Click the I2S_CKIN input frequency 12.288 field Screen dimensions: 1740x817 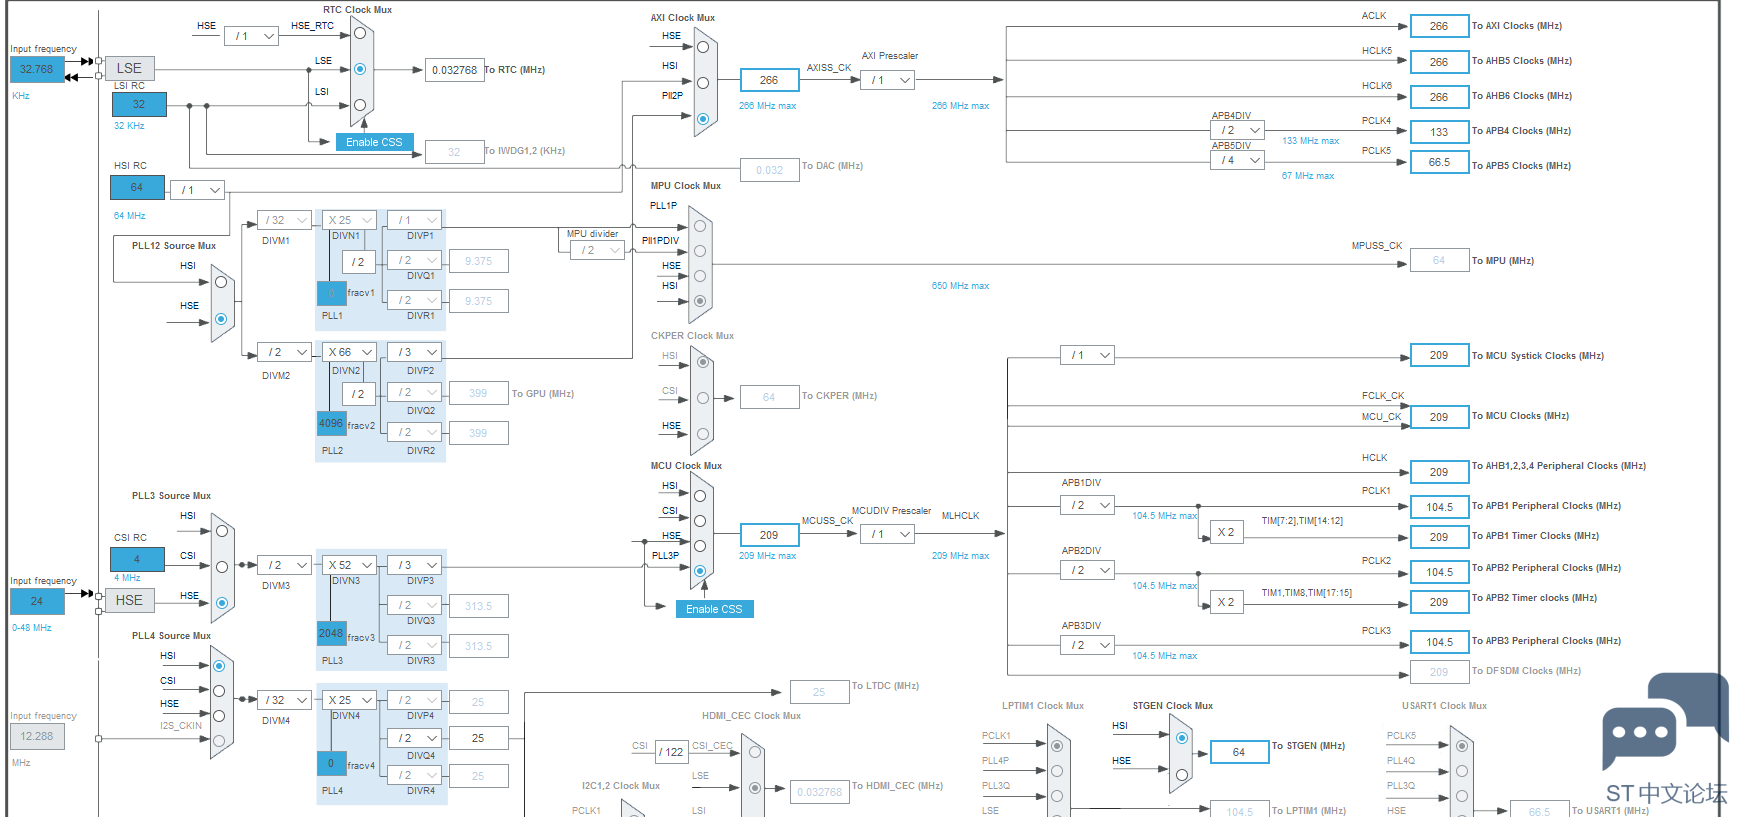[x=37, y=736]
